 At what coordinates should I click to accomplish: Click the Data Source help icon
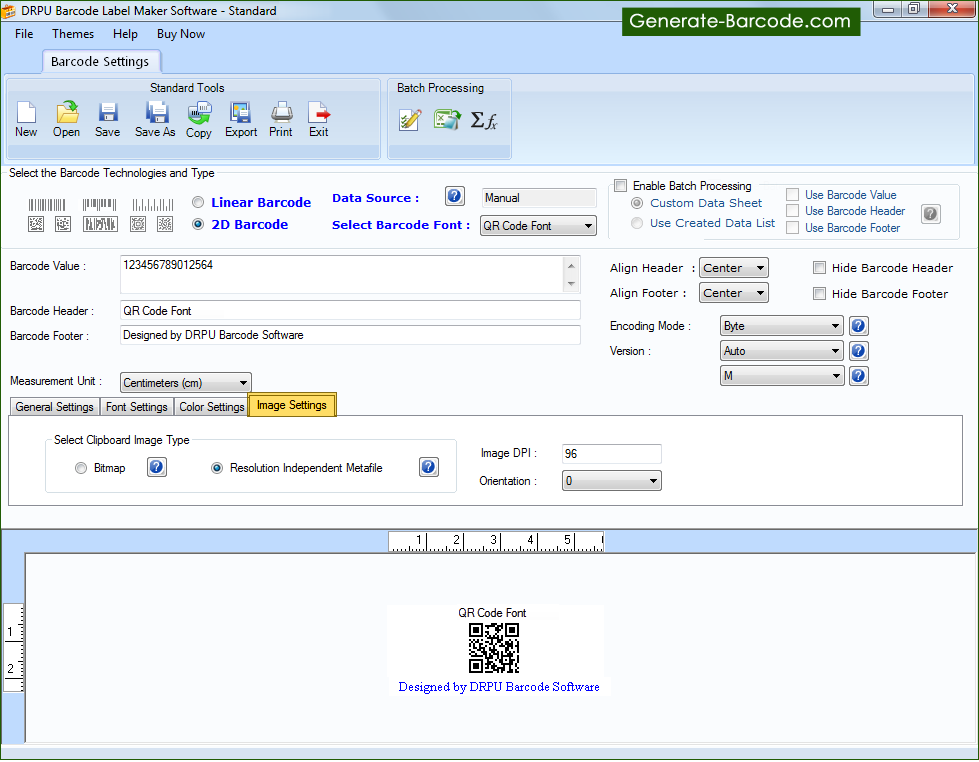pos(455,197)
